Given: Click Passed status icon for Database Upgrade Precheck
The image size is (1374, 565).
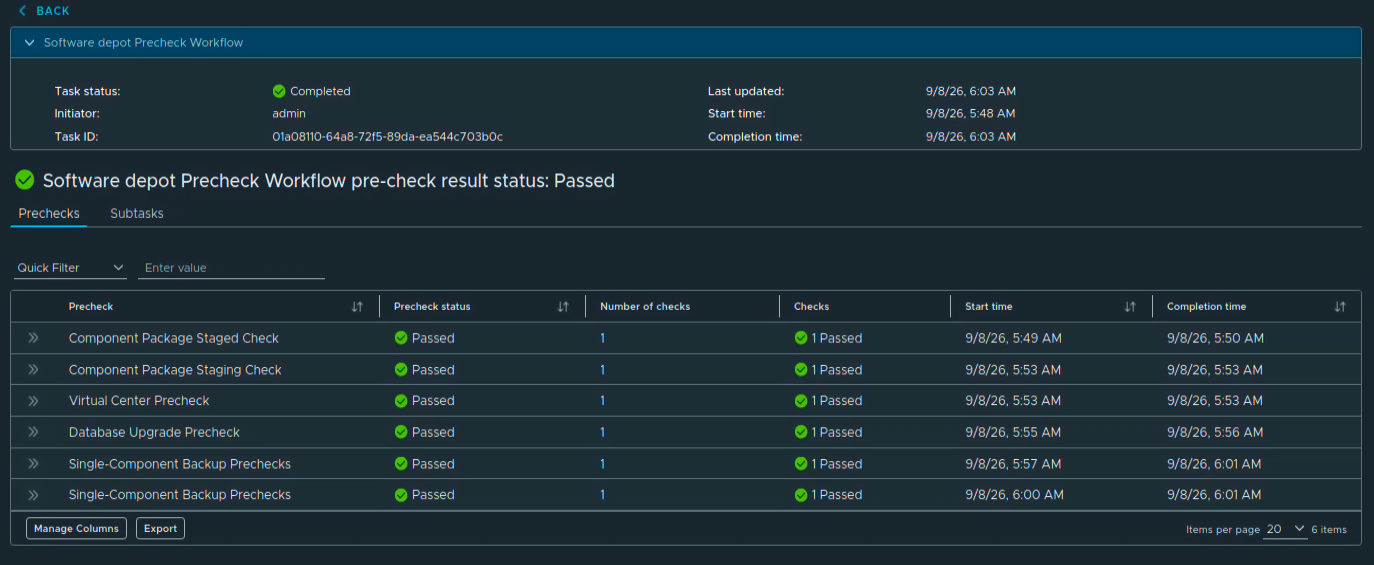Looking at the screenshot, I should (x=401, y=432).
